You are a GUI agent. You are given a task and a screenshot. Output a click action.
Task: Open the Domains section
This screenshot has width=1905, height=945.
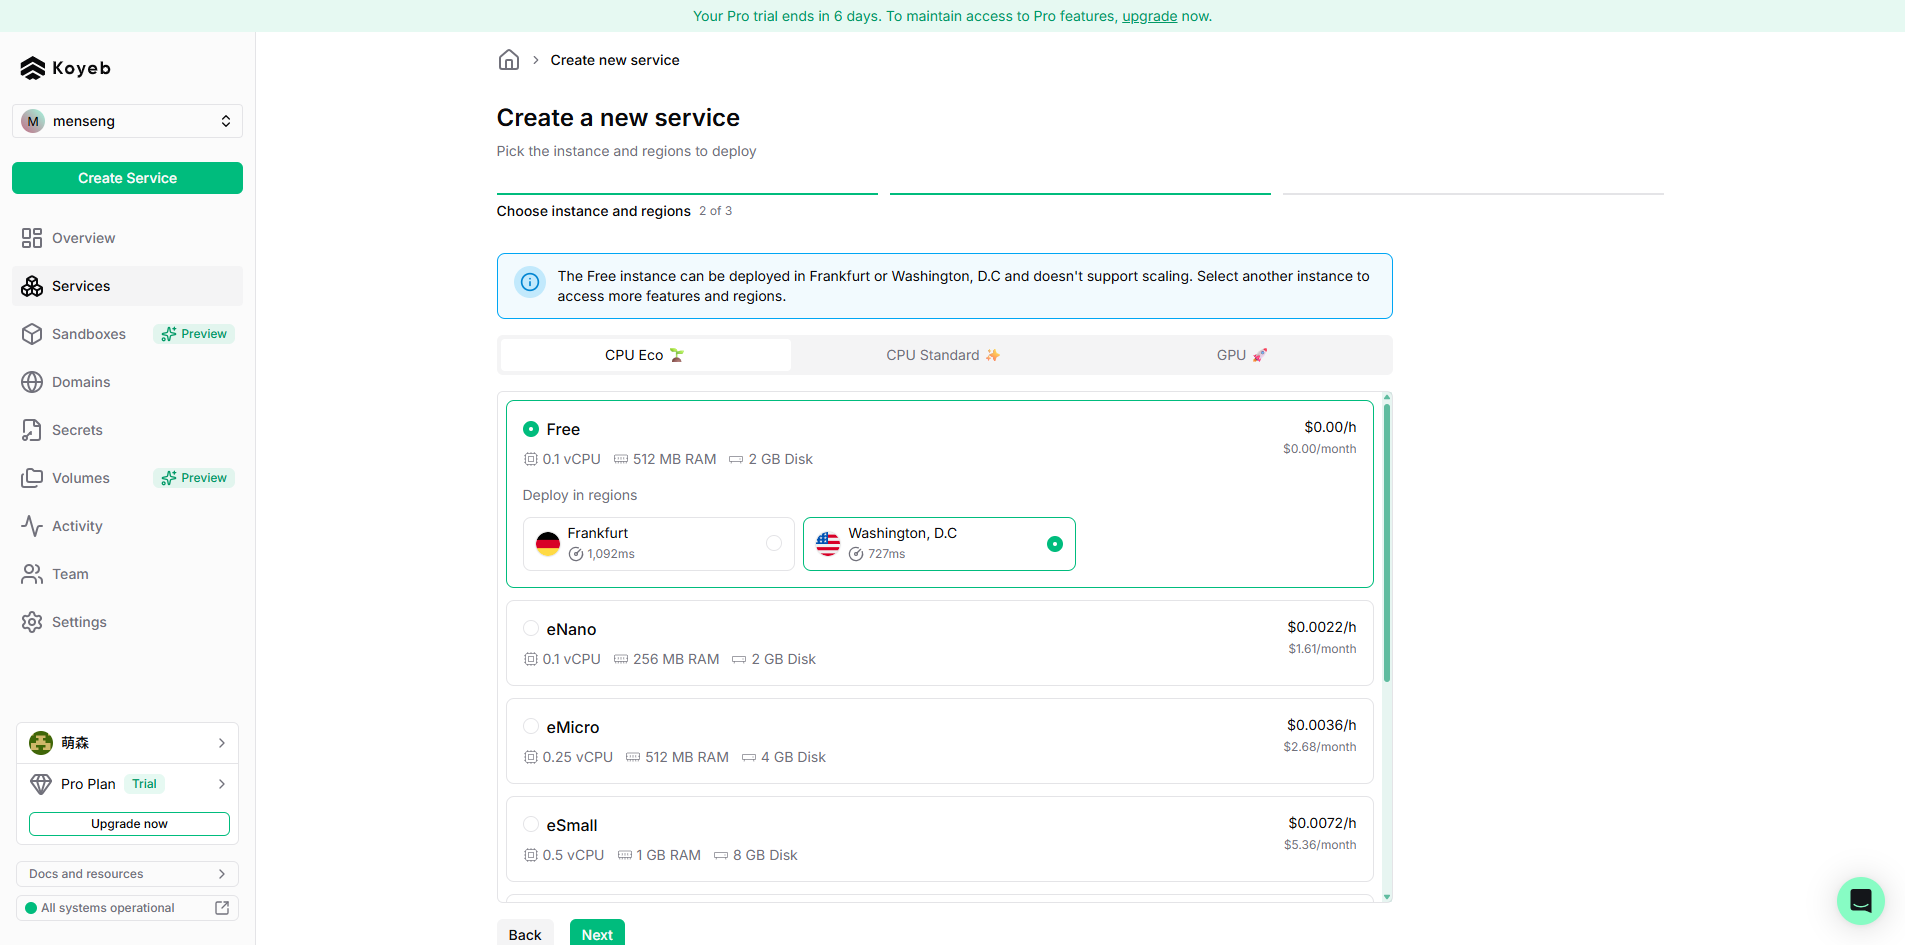click(x=80, y=381)
